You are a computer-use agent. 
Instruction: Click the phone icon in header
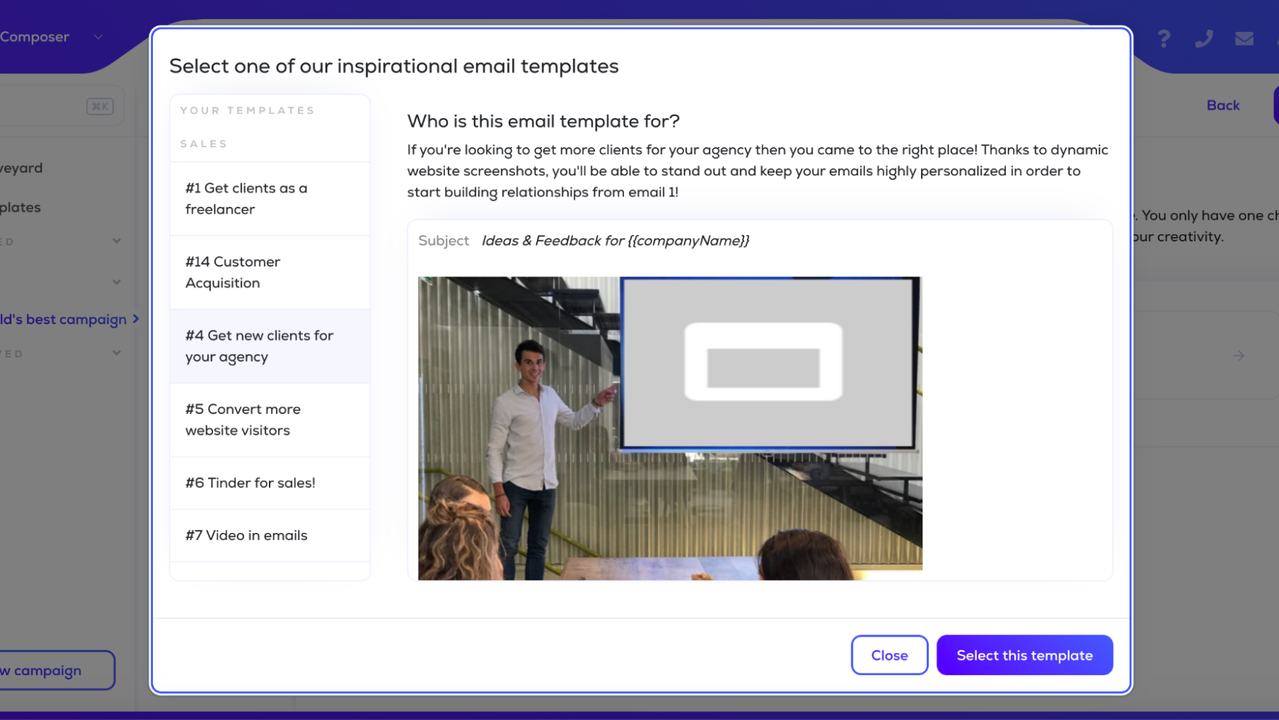click(1203, 39)
